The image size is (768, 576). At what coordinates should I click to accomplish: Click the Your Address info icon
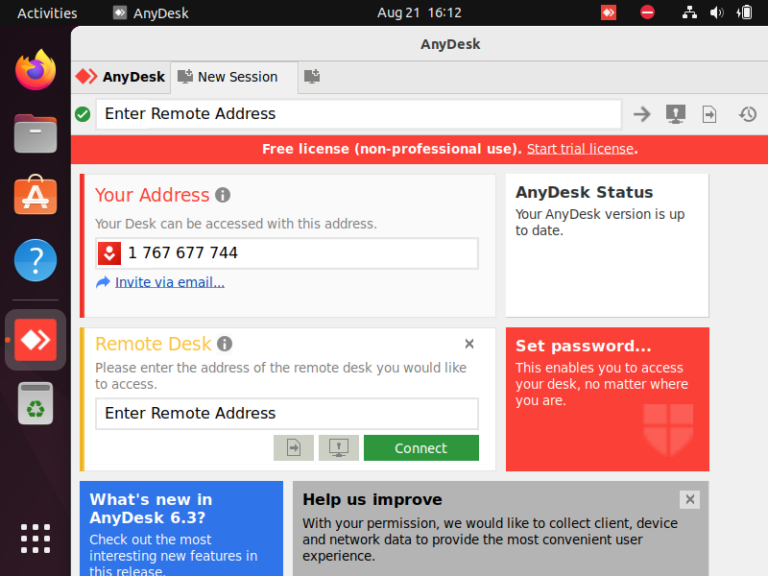[x=223, y=195]
